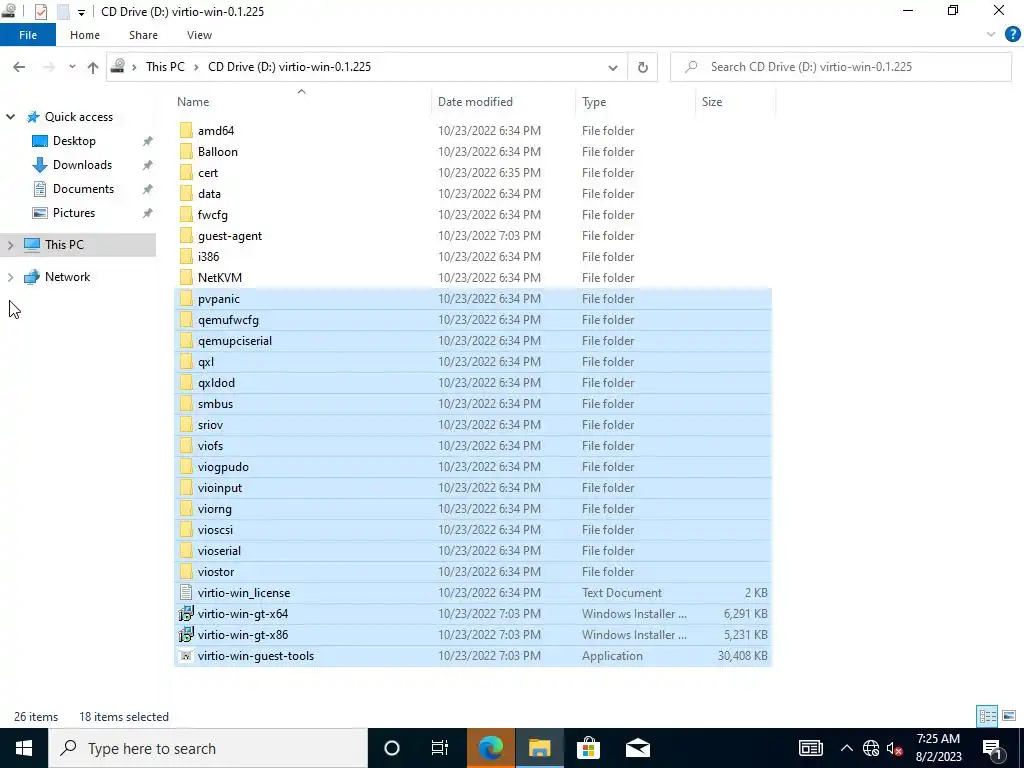Open the notification center icon
1024x768 pixels.
click(992, 748)
